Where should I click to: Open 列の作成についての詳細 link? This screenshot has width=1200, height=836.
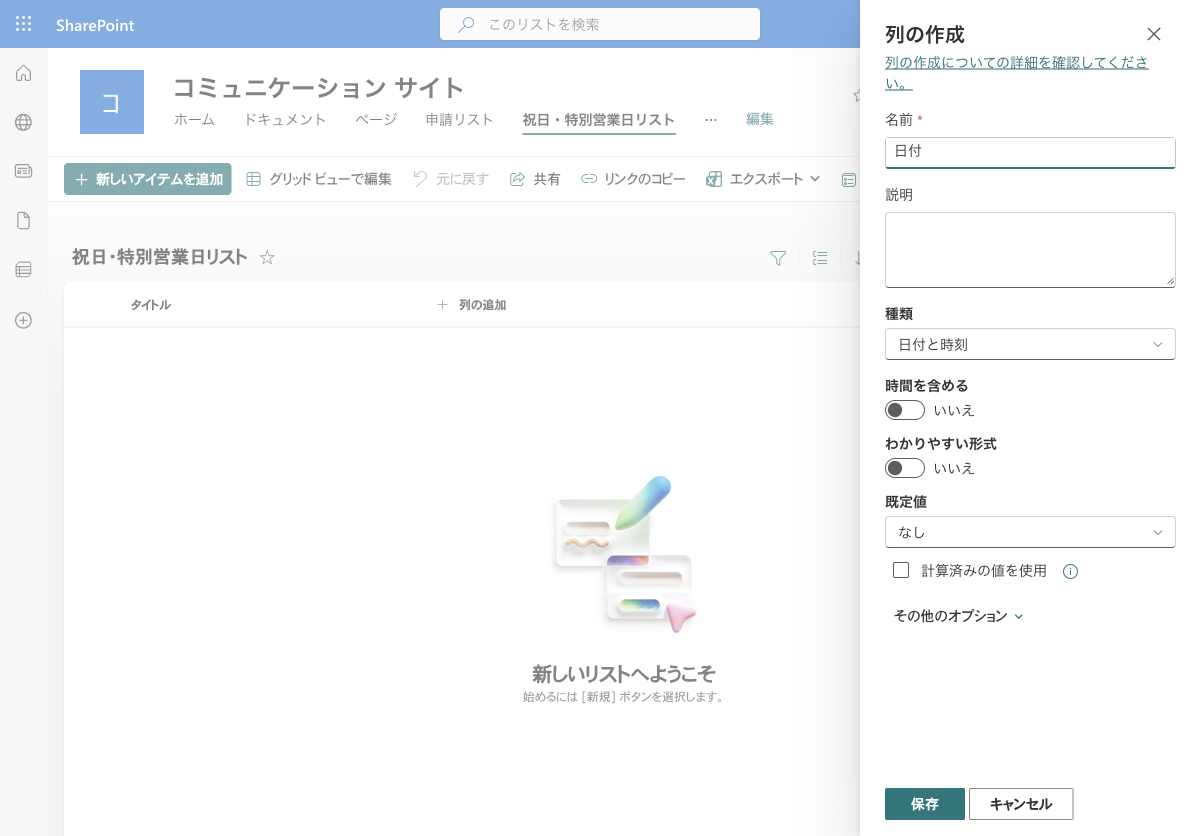(1017, 72)
